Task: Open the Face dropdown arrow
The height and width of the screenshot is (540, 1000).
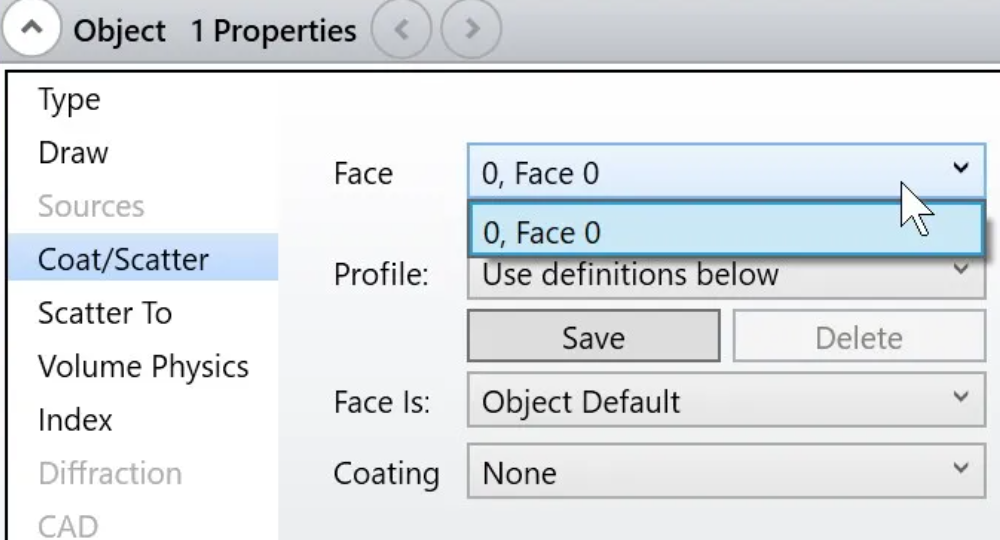Action: tap(960, 169)
